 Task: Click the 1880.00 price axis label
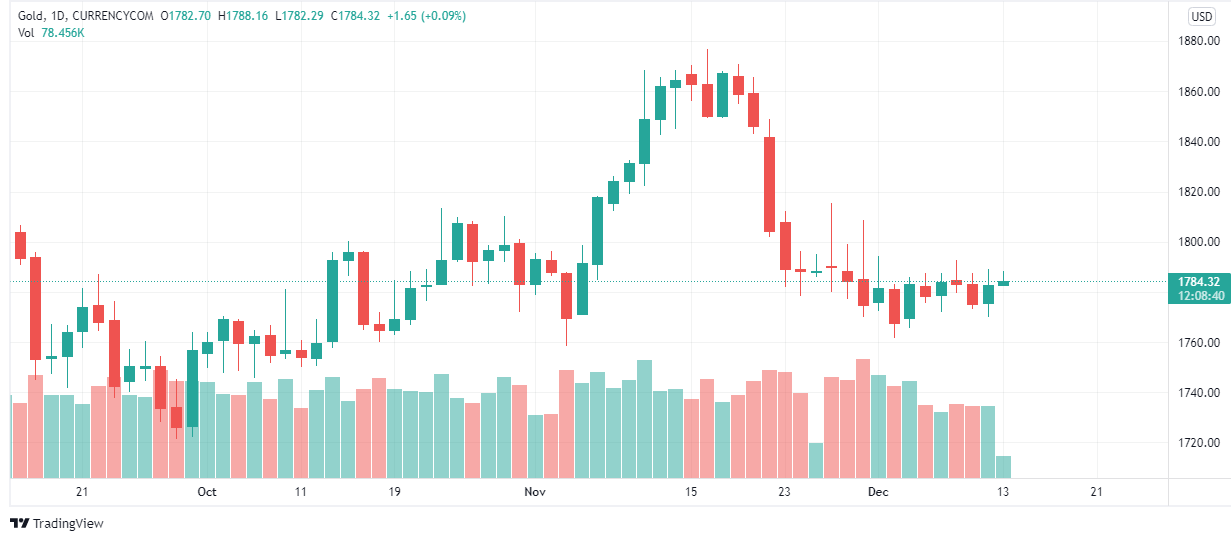pos(1199,41)
